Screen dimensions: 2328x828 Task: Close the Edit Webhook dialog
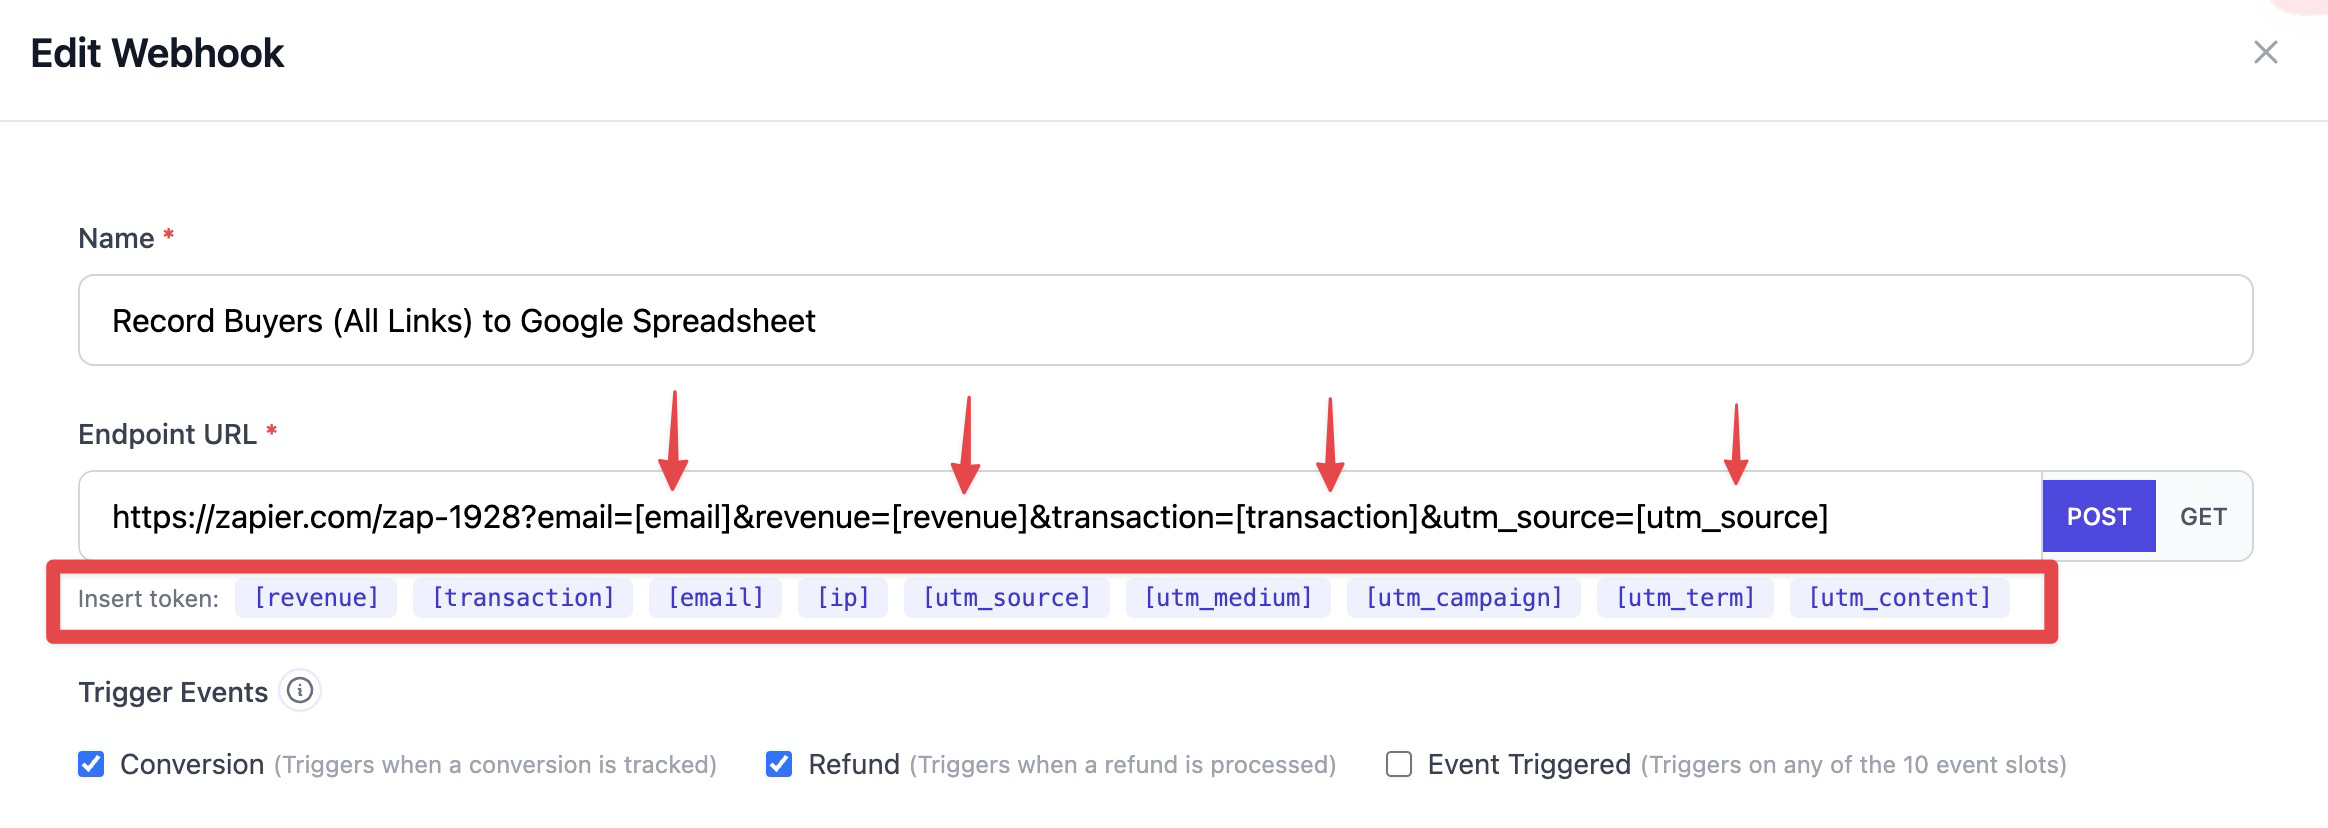pos(2265,52)
